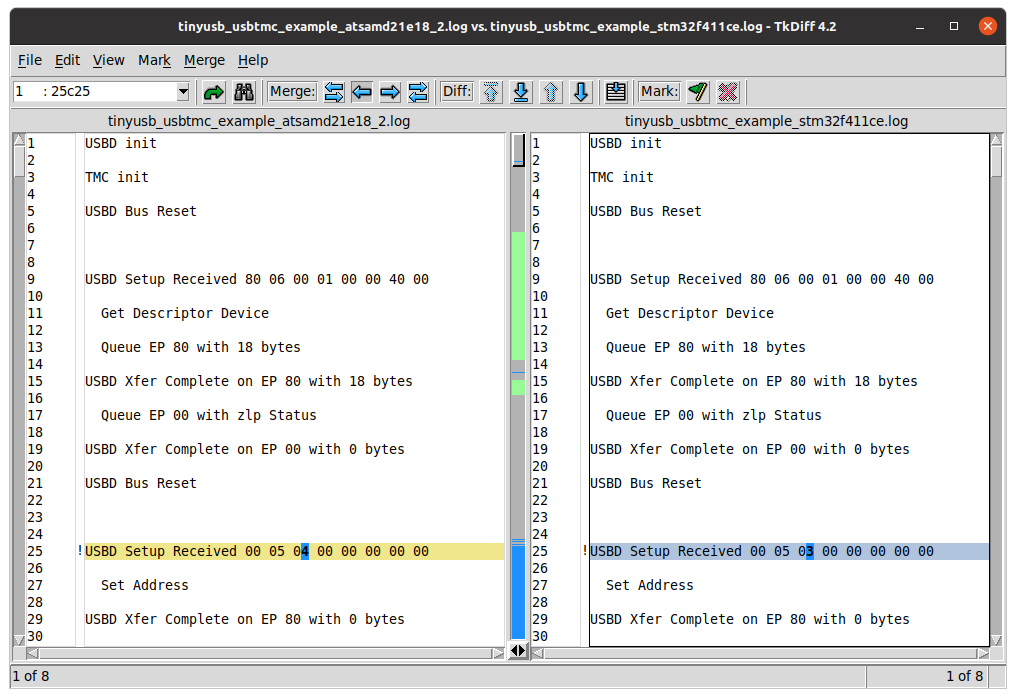Screen dimensions: 1016x698
Task: Go to next diff down arrow
Action: pos(581,92)
